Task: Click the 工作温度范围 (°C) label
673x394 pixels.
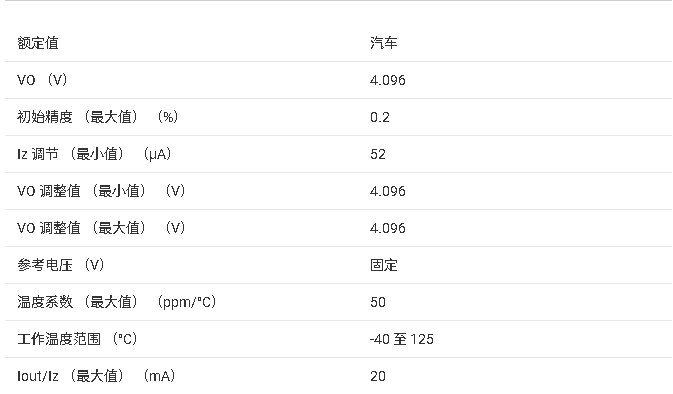Action: point(77,339)
